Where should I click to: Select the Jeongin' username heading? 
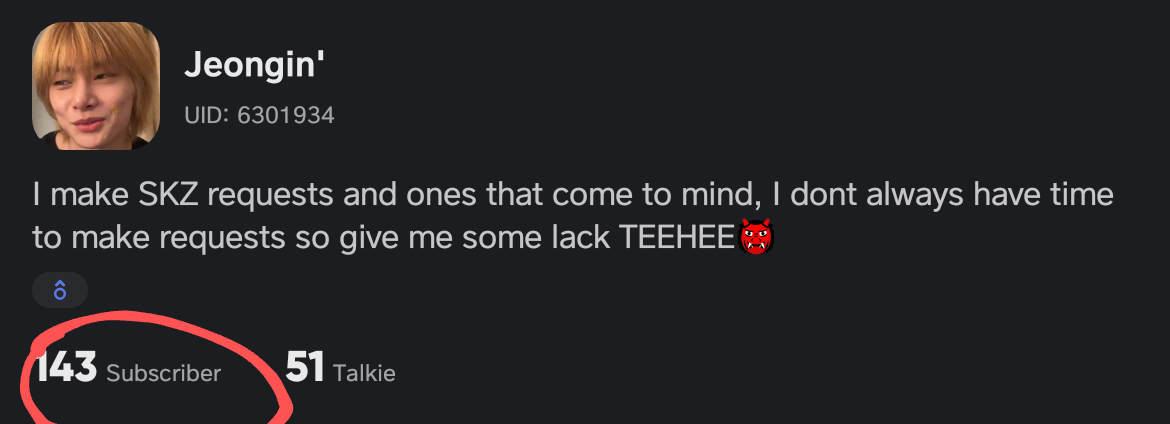tap(256, 68)
